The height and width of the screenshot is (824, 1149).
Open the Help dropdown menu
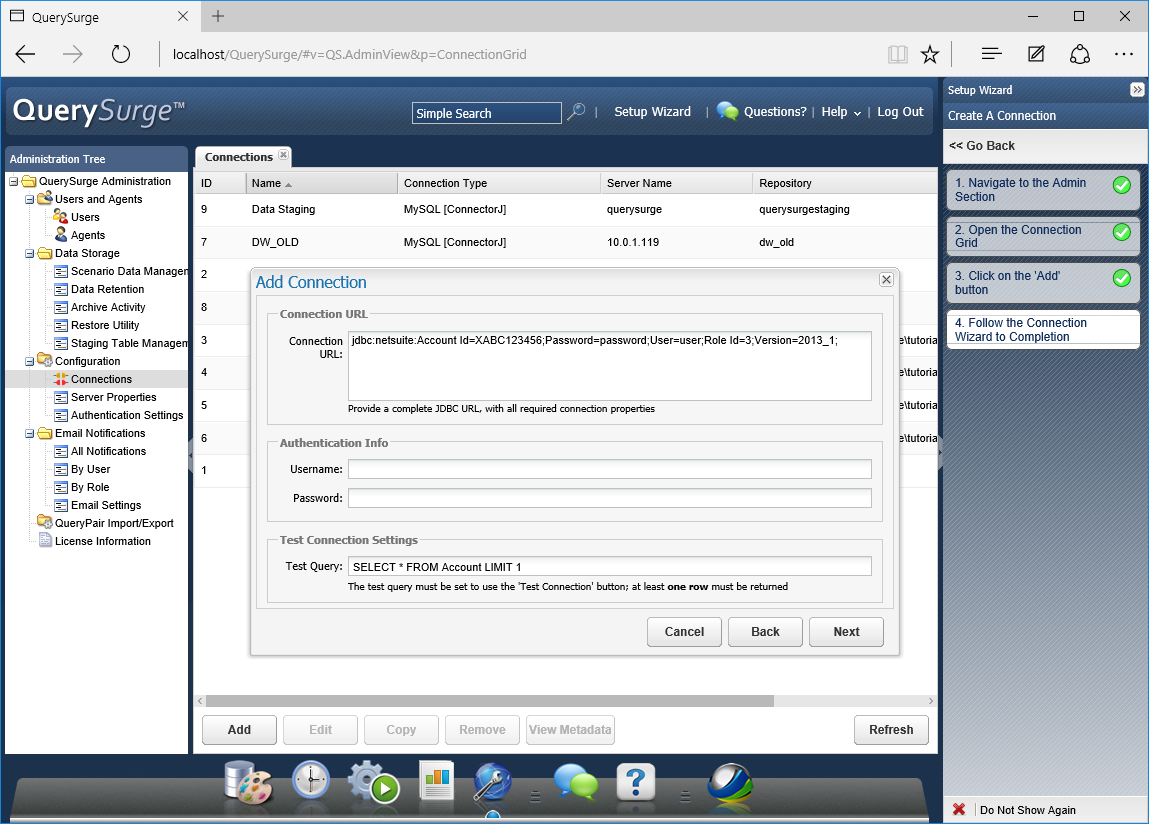click(841, 112)
